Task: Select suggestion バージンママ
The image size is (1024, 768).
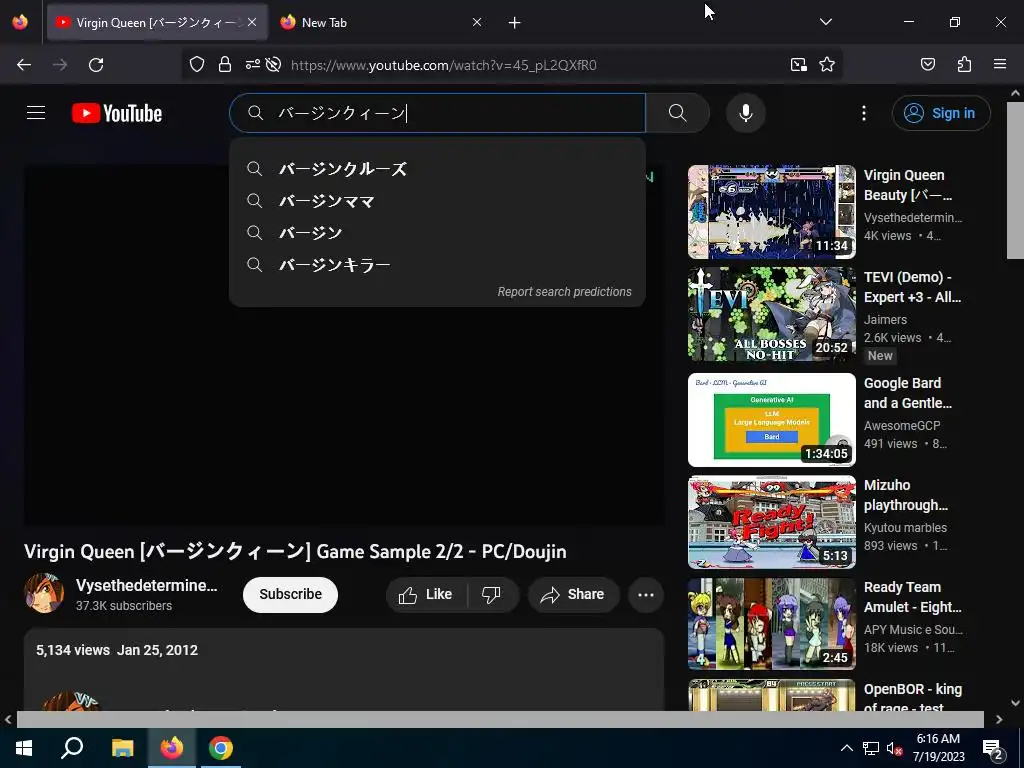Action: tap(438, 201)
